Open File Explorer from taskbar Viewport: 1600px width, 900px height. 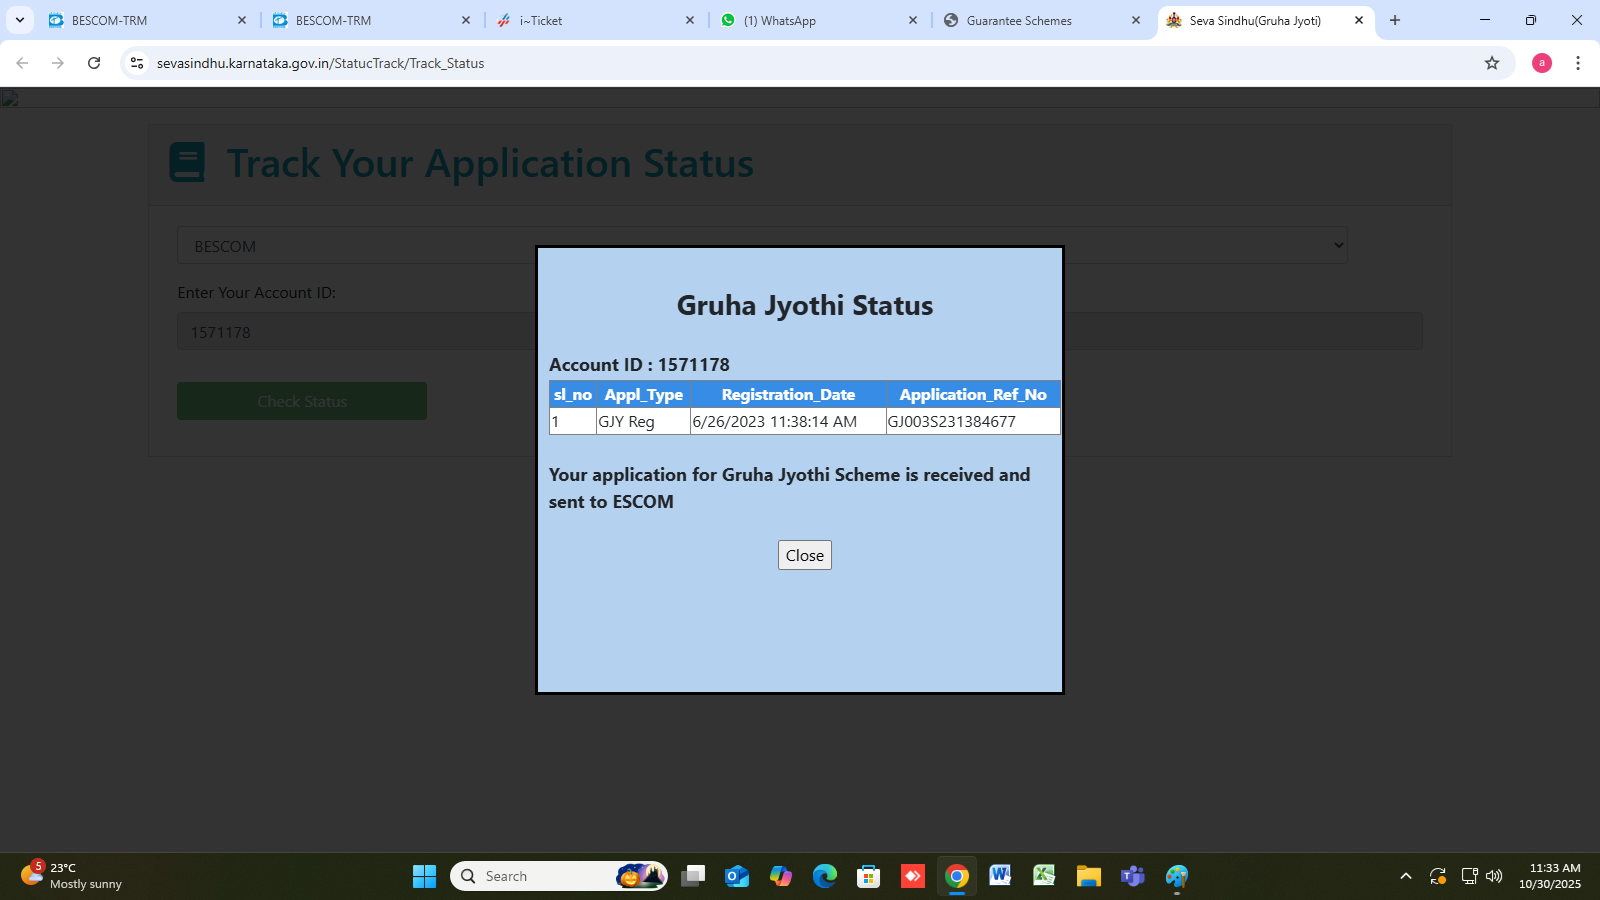1088,876
